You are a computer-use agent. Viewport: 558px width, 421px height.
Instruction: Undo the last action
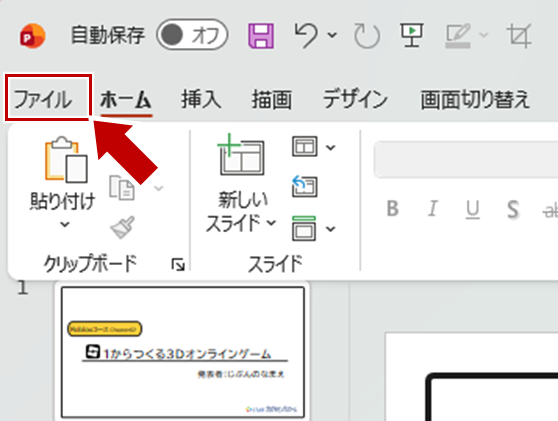point(305,35)
